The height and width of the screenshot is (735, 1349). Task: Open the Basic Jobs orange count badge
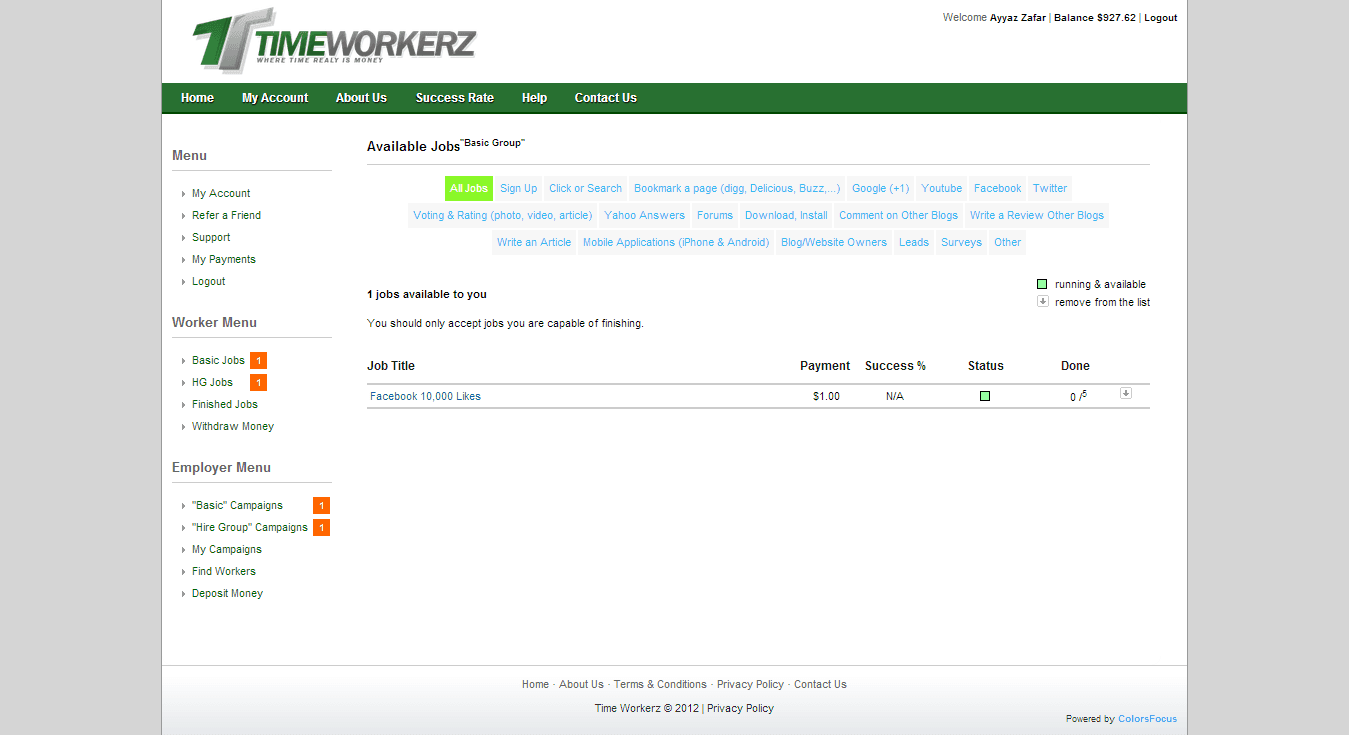[258, 361]
